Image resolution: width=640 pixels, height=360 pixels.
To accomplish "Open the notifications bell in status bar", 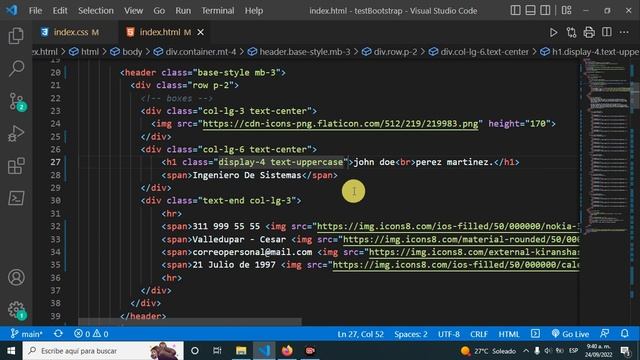I will pyautogui.click(x=624, y=333).
